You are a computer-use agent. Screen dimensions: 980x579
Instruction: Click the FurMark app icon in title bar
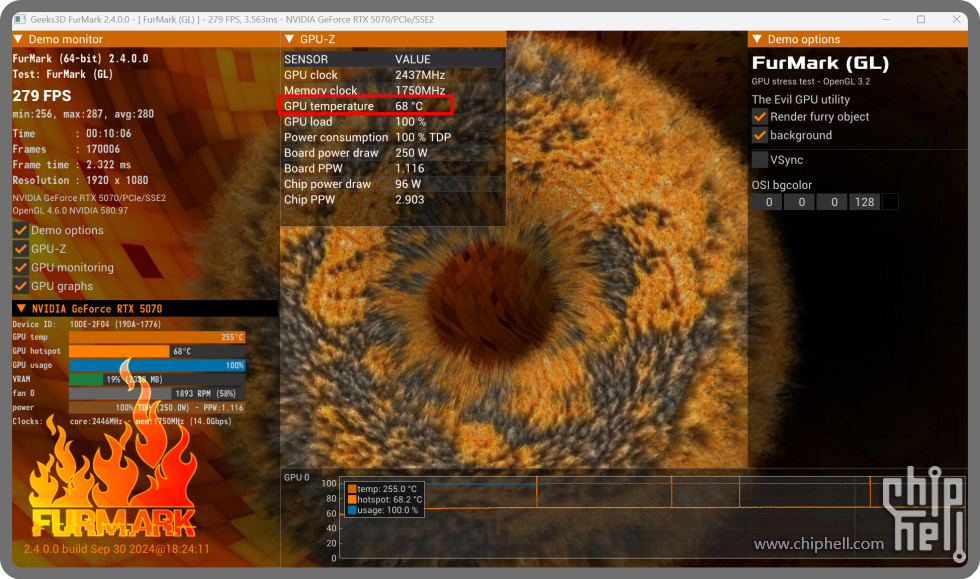tap(20, 19)
